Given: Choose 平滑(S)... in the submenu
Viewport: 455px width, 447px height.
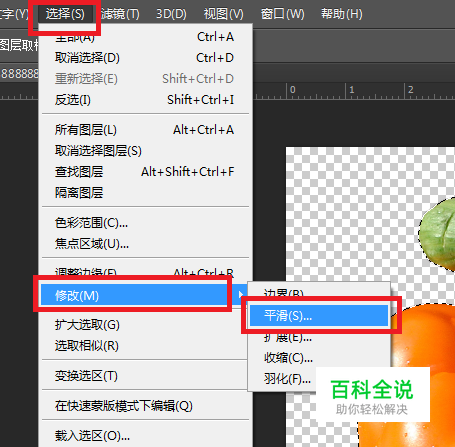Looking at the screenshot, I should point(319,315).
